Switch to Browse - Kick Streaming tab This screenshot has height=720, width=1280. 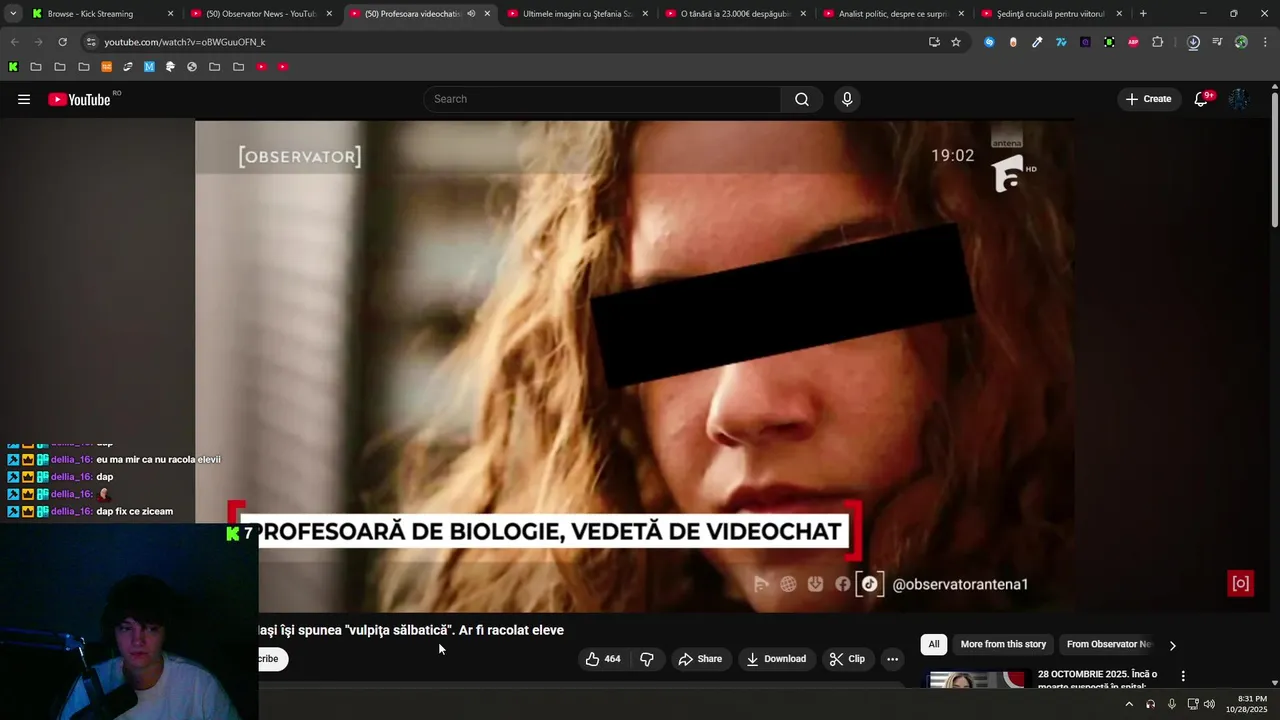pos(90,14)
